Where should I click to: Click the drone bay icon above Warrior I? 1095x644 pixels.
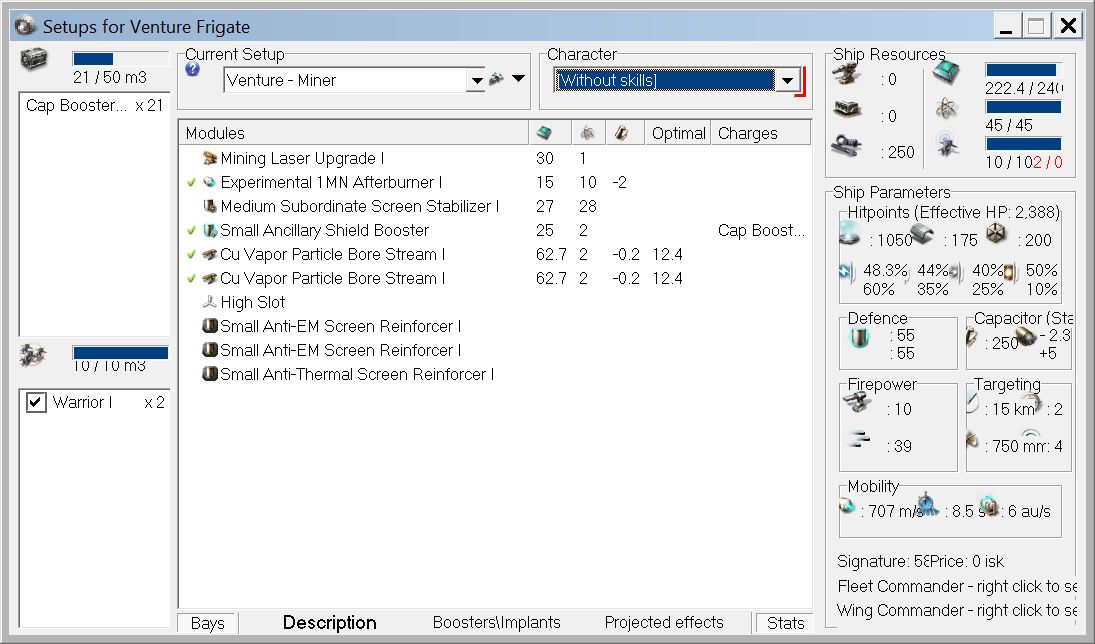pyautogui.click(x=33, y=355)
